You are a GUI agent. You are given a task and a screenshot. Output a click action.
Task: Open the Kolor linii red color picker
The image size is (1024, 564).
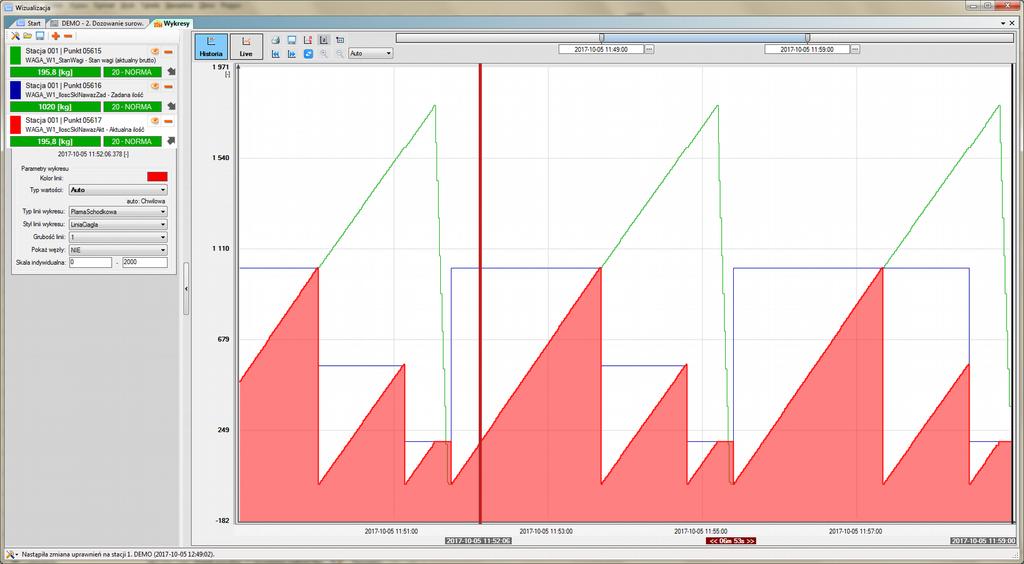(157, 177)
